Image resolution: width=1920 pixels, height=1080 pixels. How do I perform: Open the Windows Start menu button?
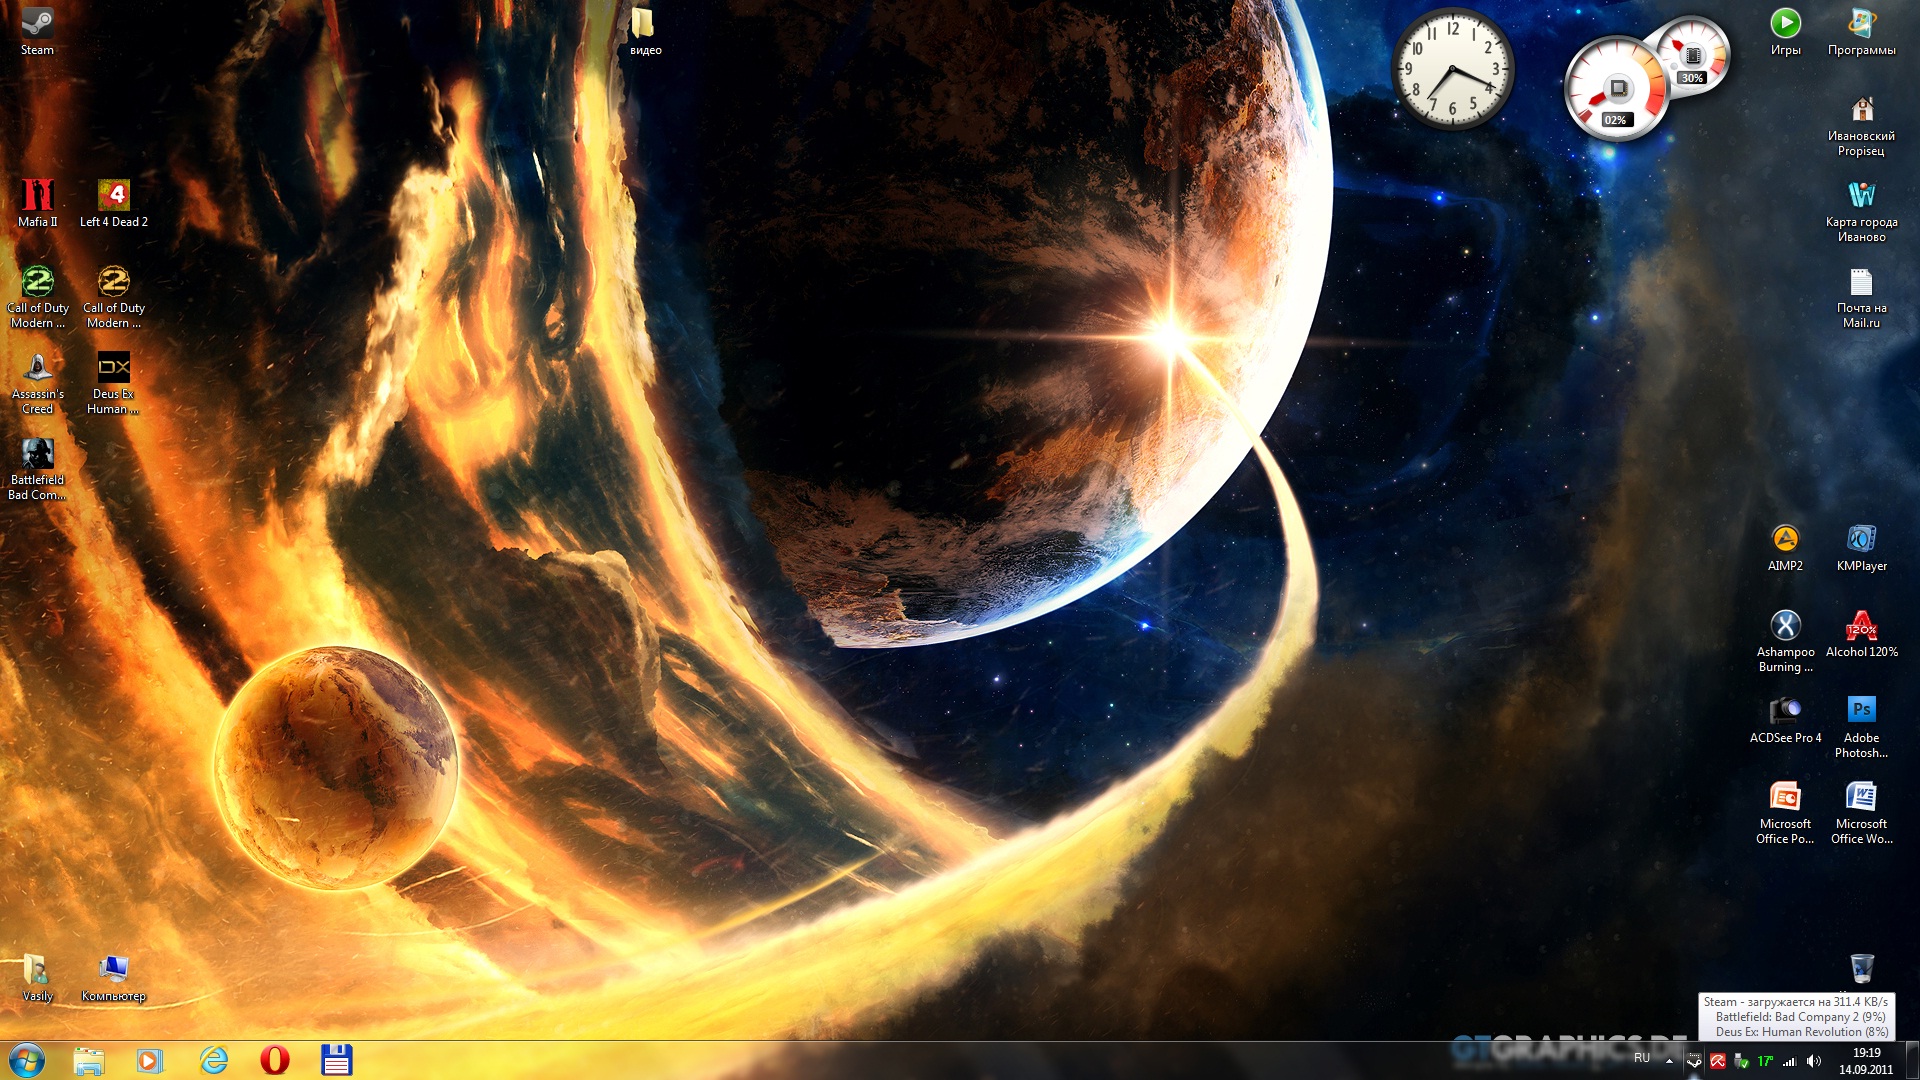(x=27, y=1060)
